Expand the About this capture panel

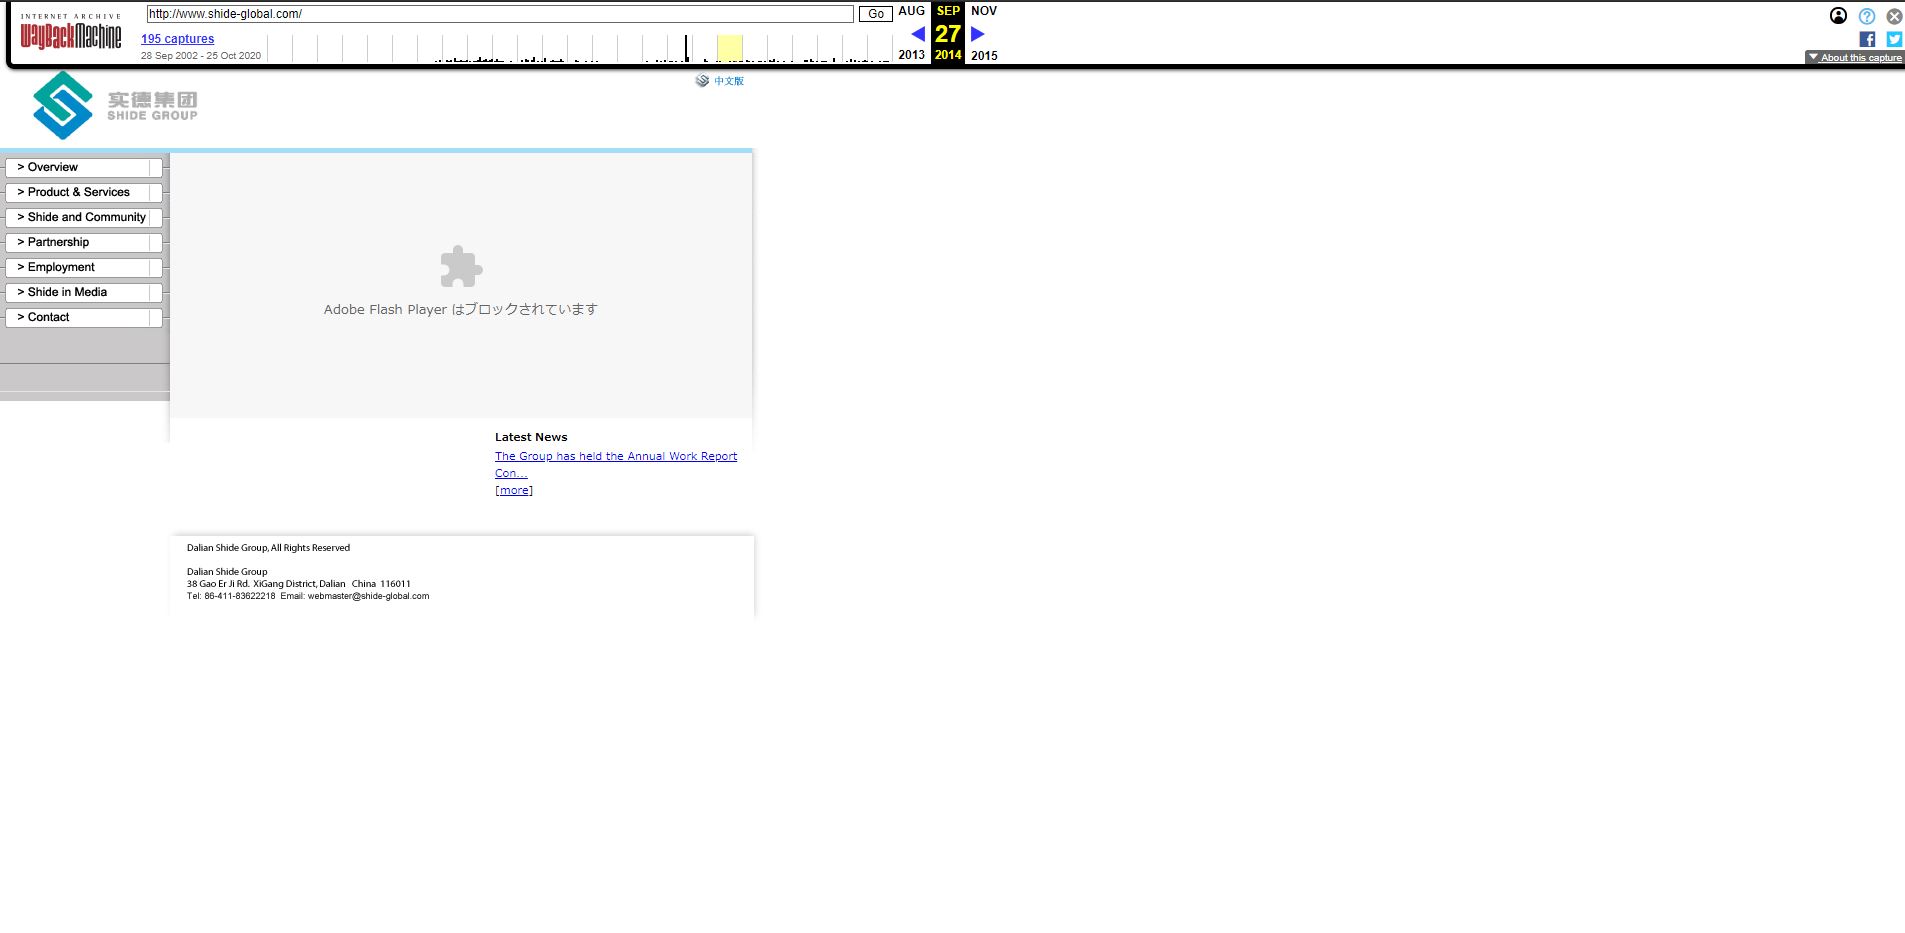1854,58
